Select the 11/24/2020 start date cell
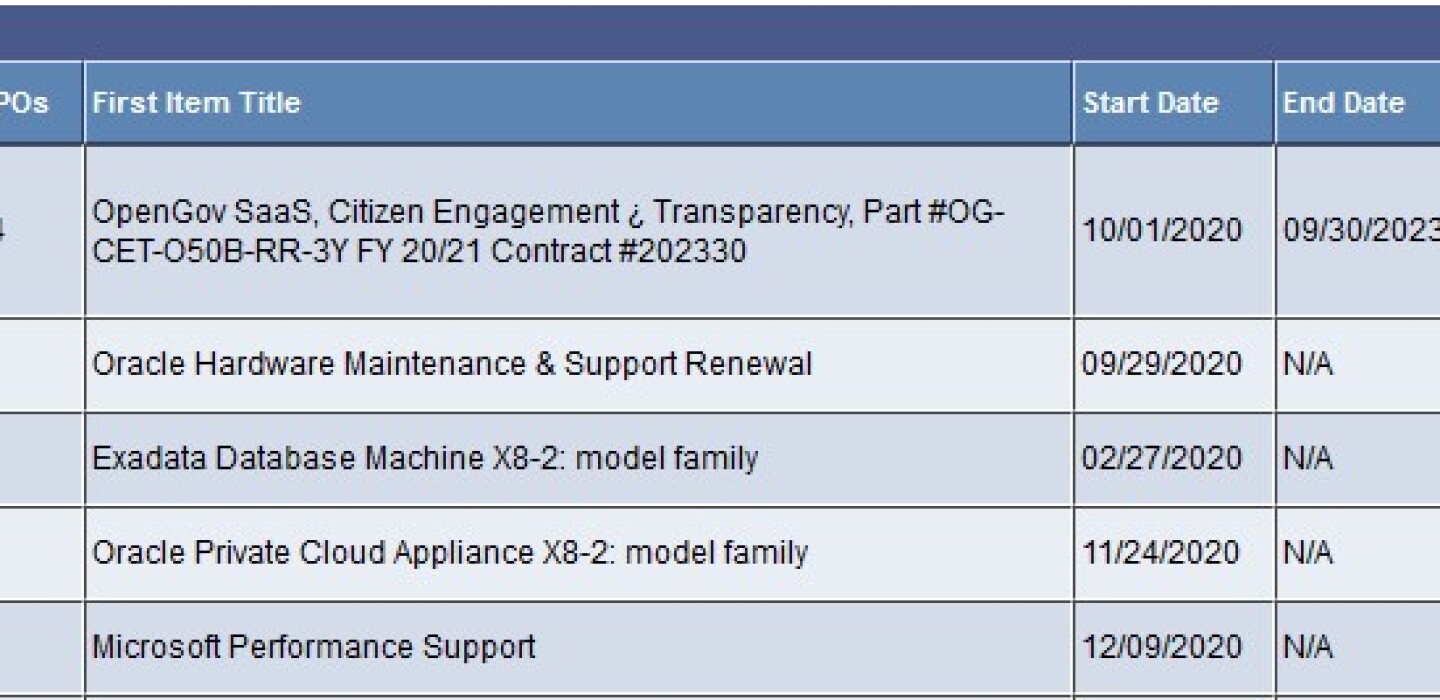Screen dimensions: 1440x700 point(1161,552)
